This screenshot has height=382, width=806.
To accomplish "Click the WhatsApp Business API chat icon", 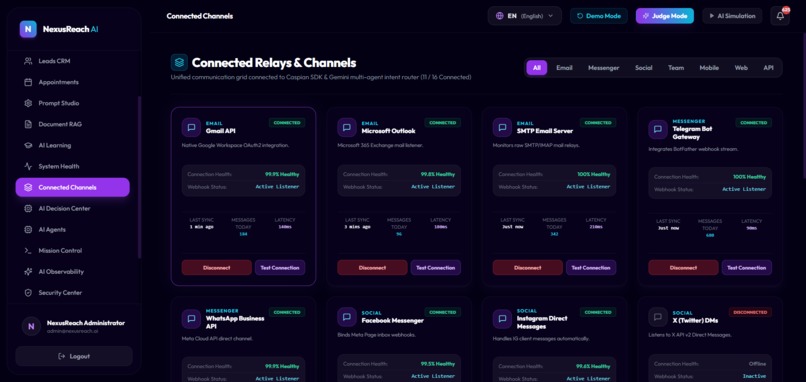I will pos(191,319).
